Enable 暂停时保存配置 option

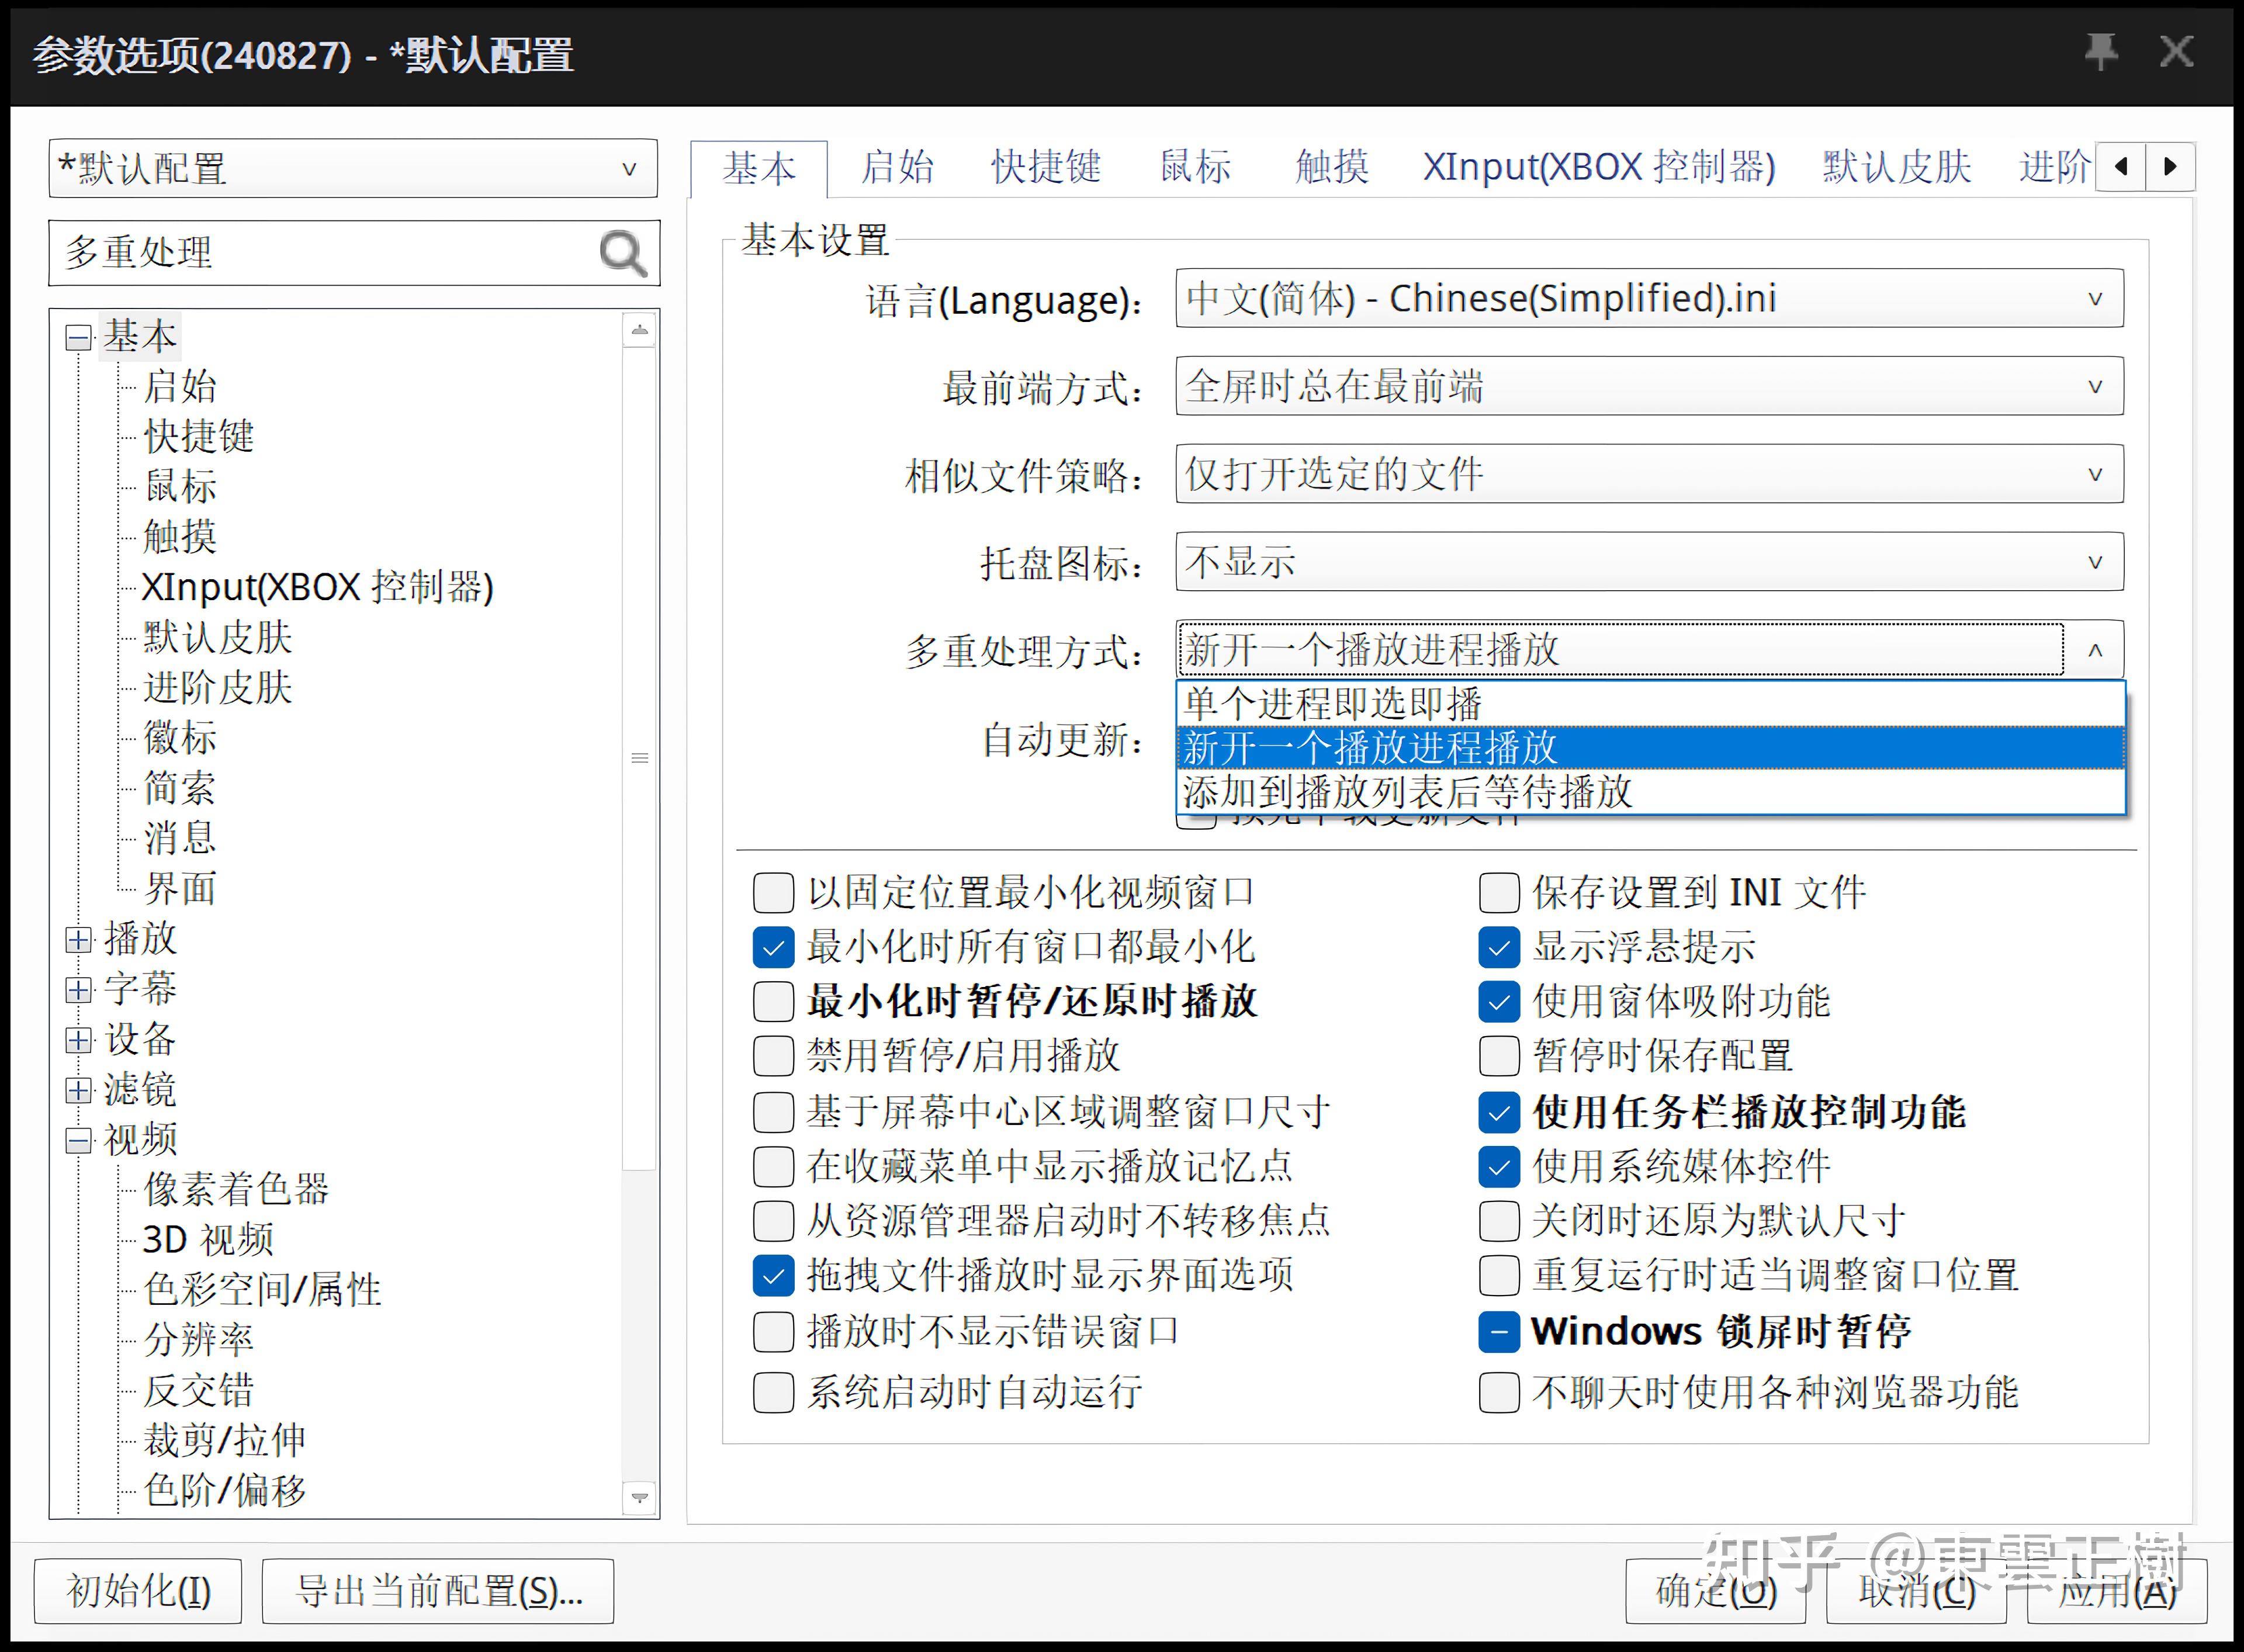tap(1499, 1055)
